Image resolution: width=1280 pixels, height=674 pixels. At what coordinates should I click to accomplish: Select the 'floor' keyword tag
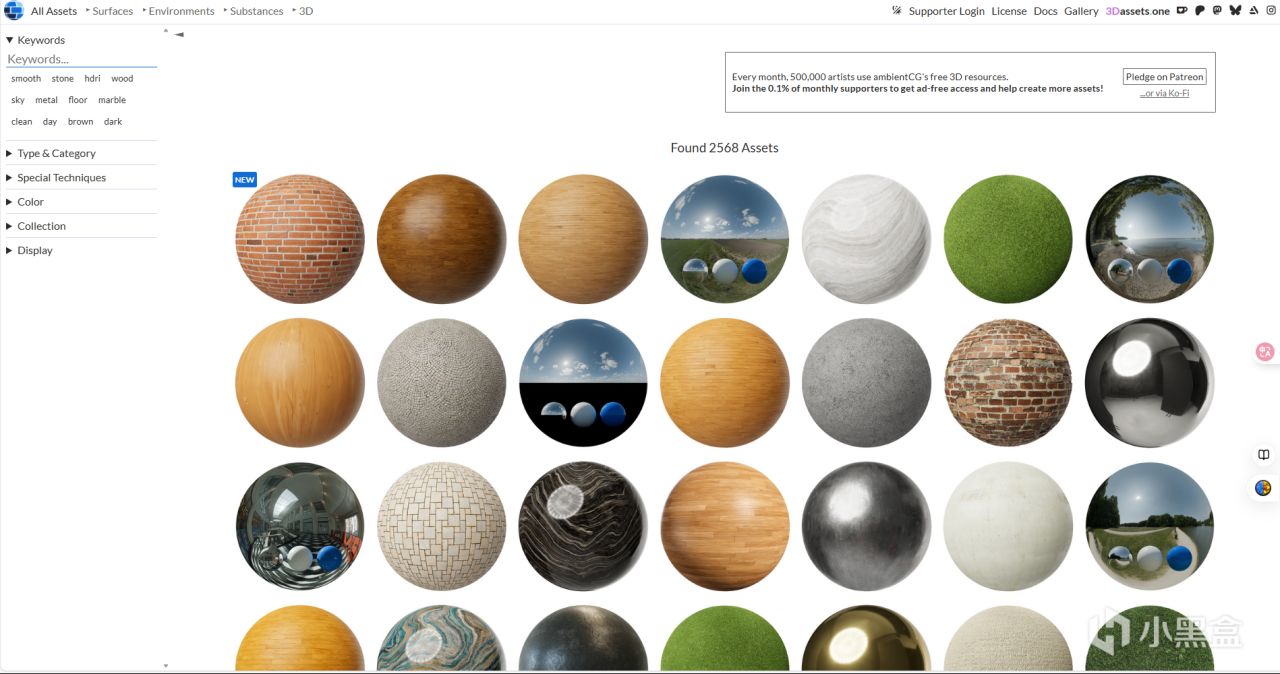click(x=78, y=100)
